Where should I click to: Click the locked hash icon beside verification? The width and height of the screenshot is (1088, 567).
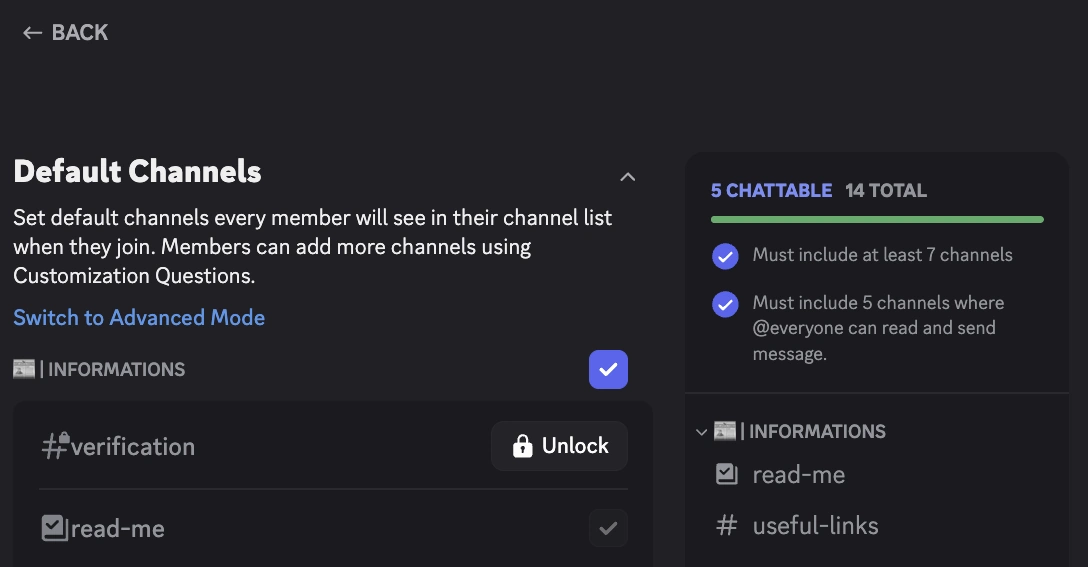[55, 446]
